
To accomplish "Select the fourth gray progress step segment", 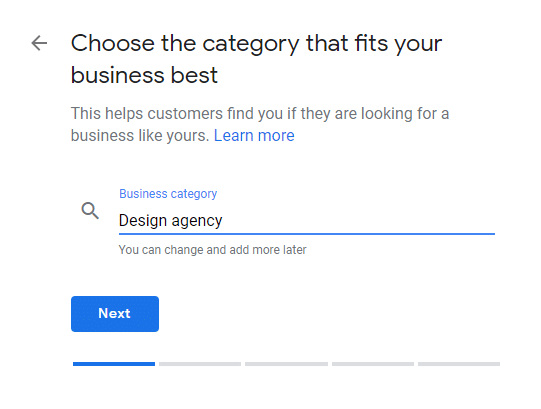I will (373, 364).
